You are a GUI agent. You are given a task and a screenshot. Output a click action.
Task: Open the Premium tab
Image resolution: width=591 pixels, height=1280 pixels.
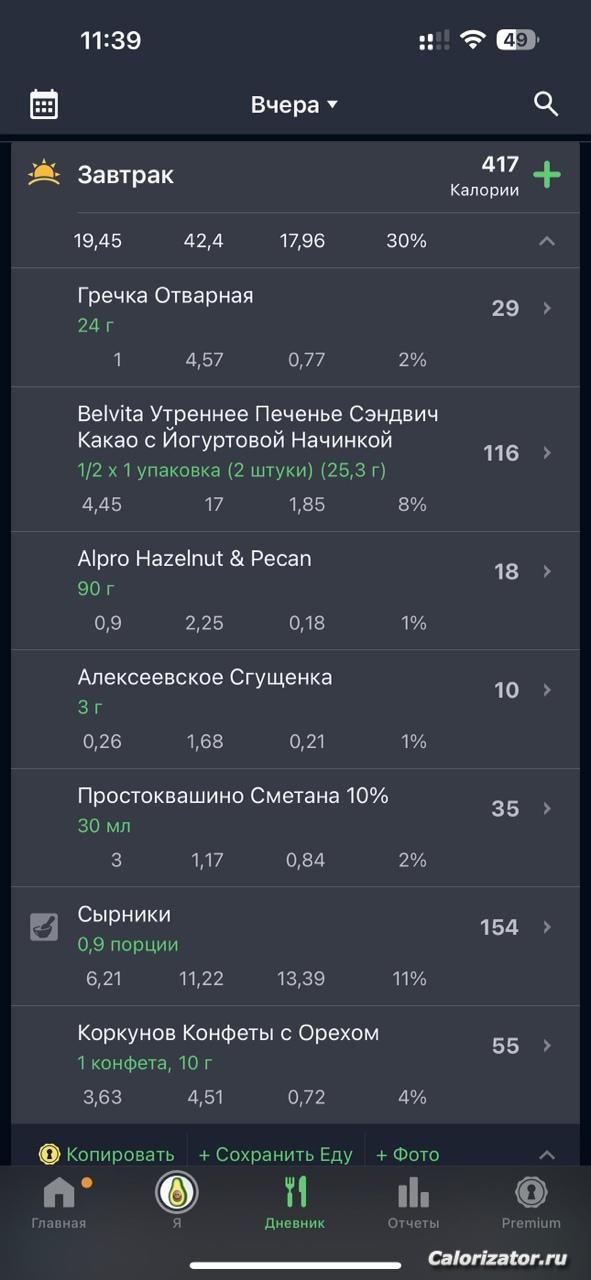pos(531,1203)
